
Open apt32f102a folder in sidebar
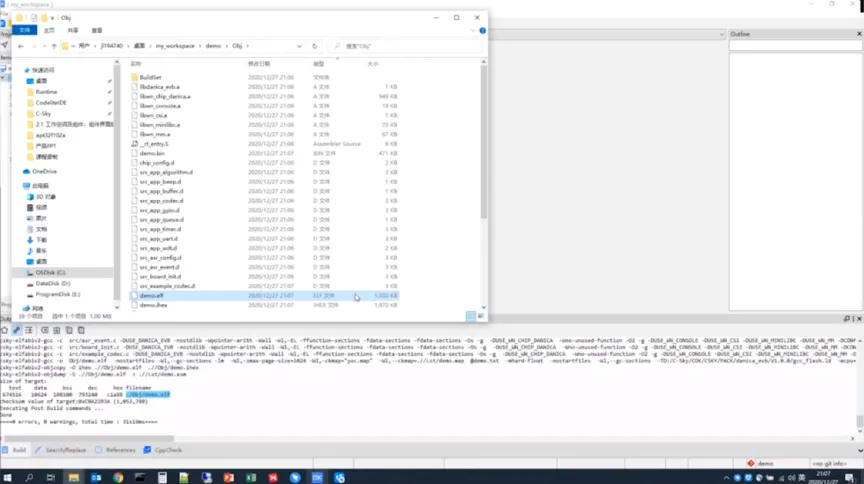pos(50,135)
